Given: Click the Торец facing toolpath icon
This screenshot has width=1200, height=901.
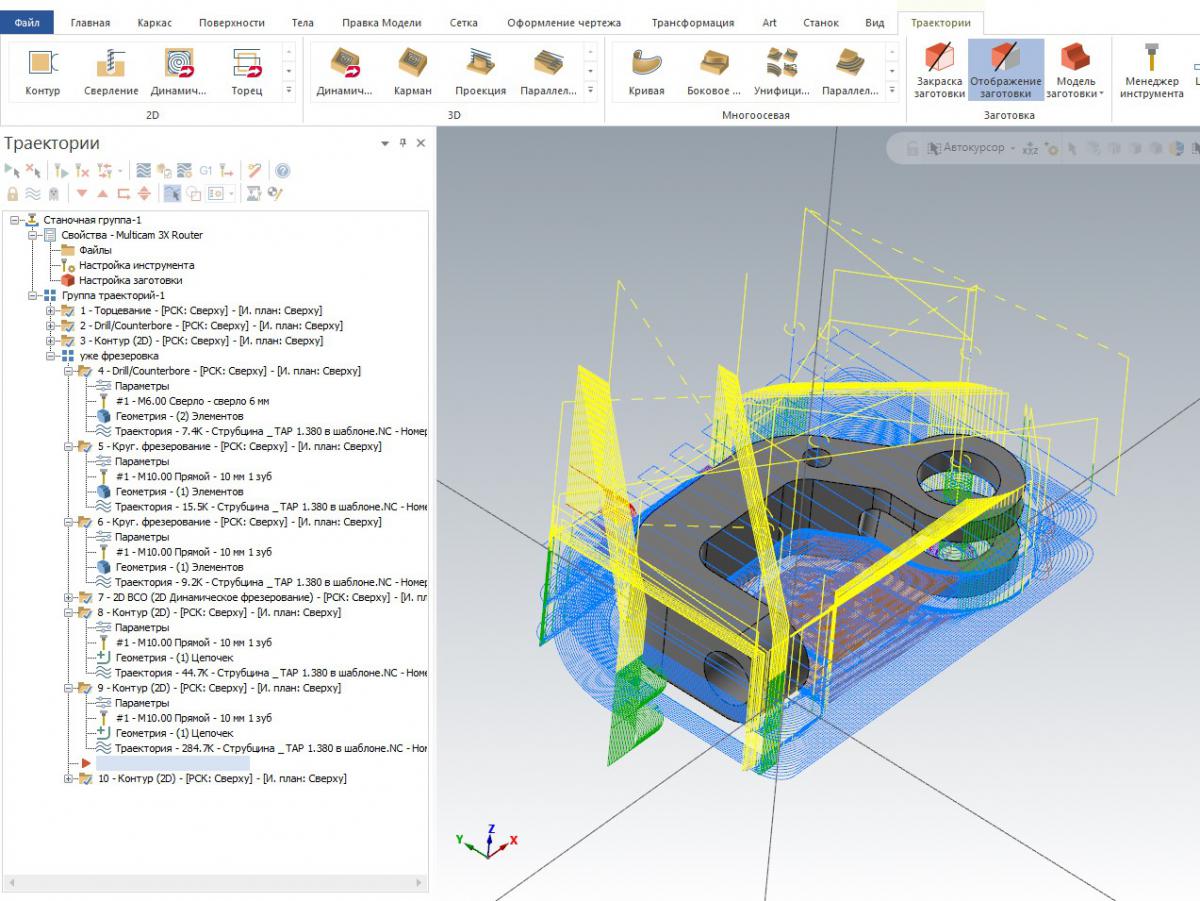Looking at the screenshot, I should [x=246, y=71].
